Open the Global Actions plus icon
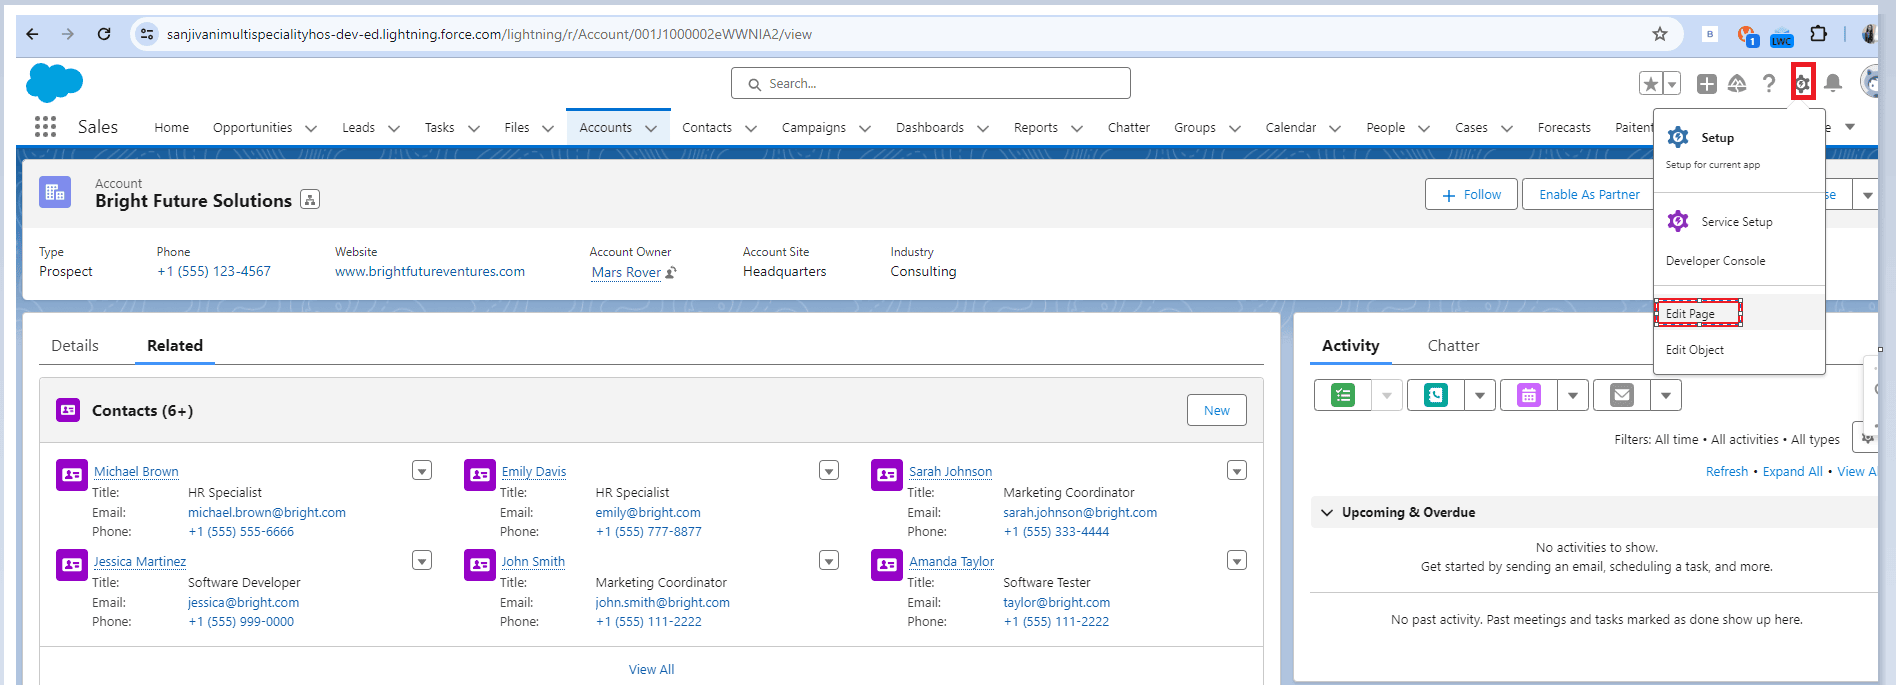Viewport: 1896px width, 685px height. (1707, 84)
